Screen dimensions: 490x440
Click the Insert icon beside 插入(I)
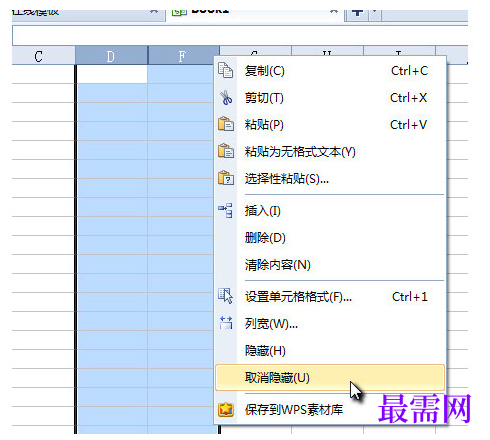pyautogui.click(x=226, y=210)
